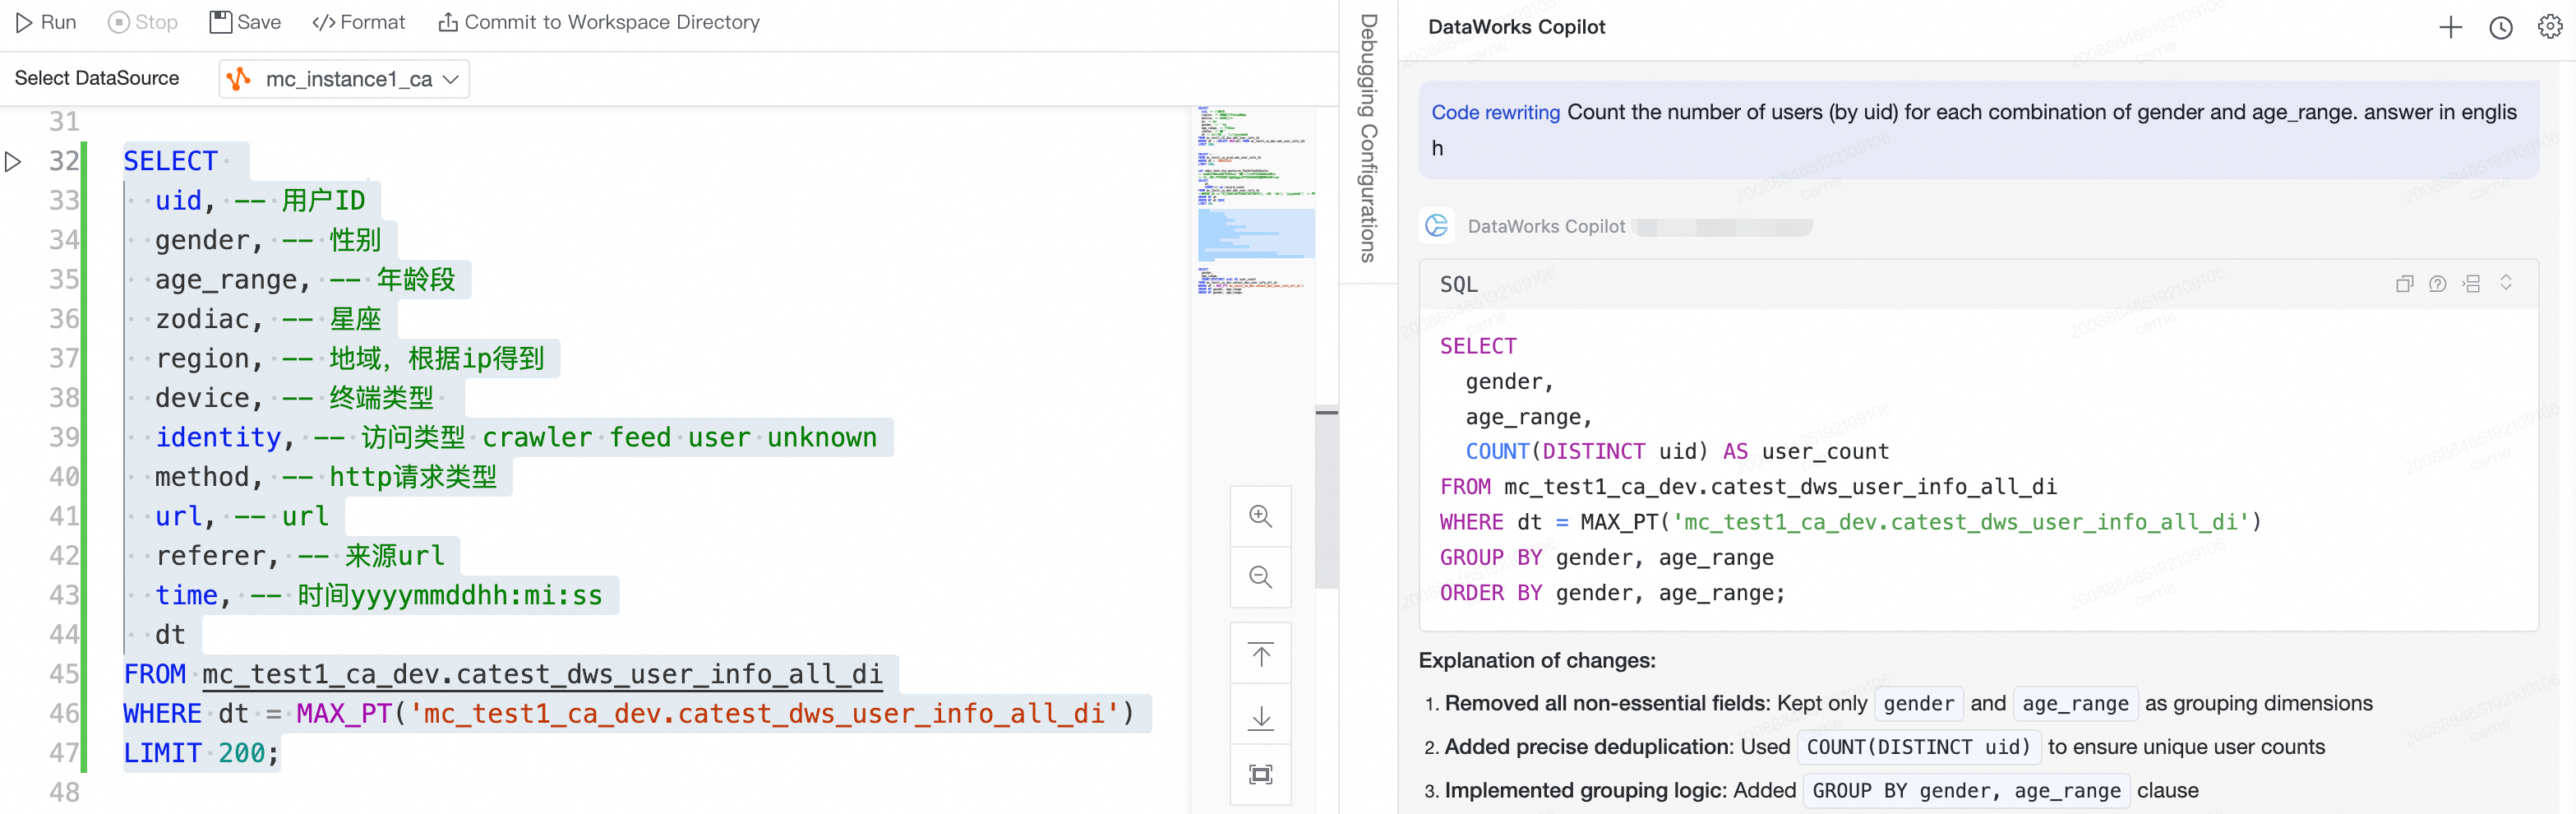Ask a question about the generated SQL

click(x=2437, y=284)
